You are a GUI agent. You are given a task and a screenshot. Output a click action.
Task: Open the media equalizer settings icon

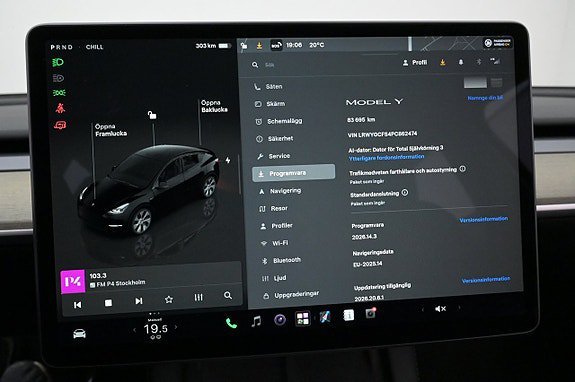tap(198, 297)
